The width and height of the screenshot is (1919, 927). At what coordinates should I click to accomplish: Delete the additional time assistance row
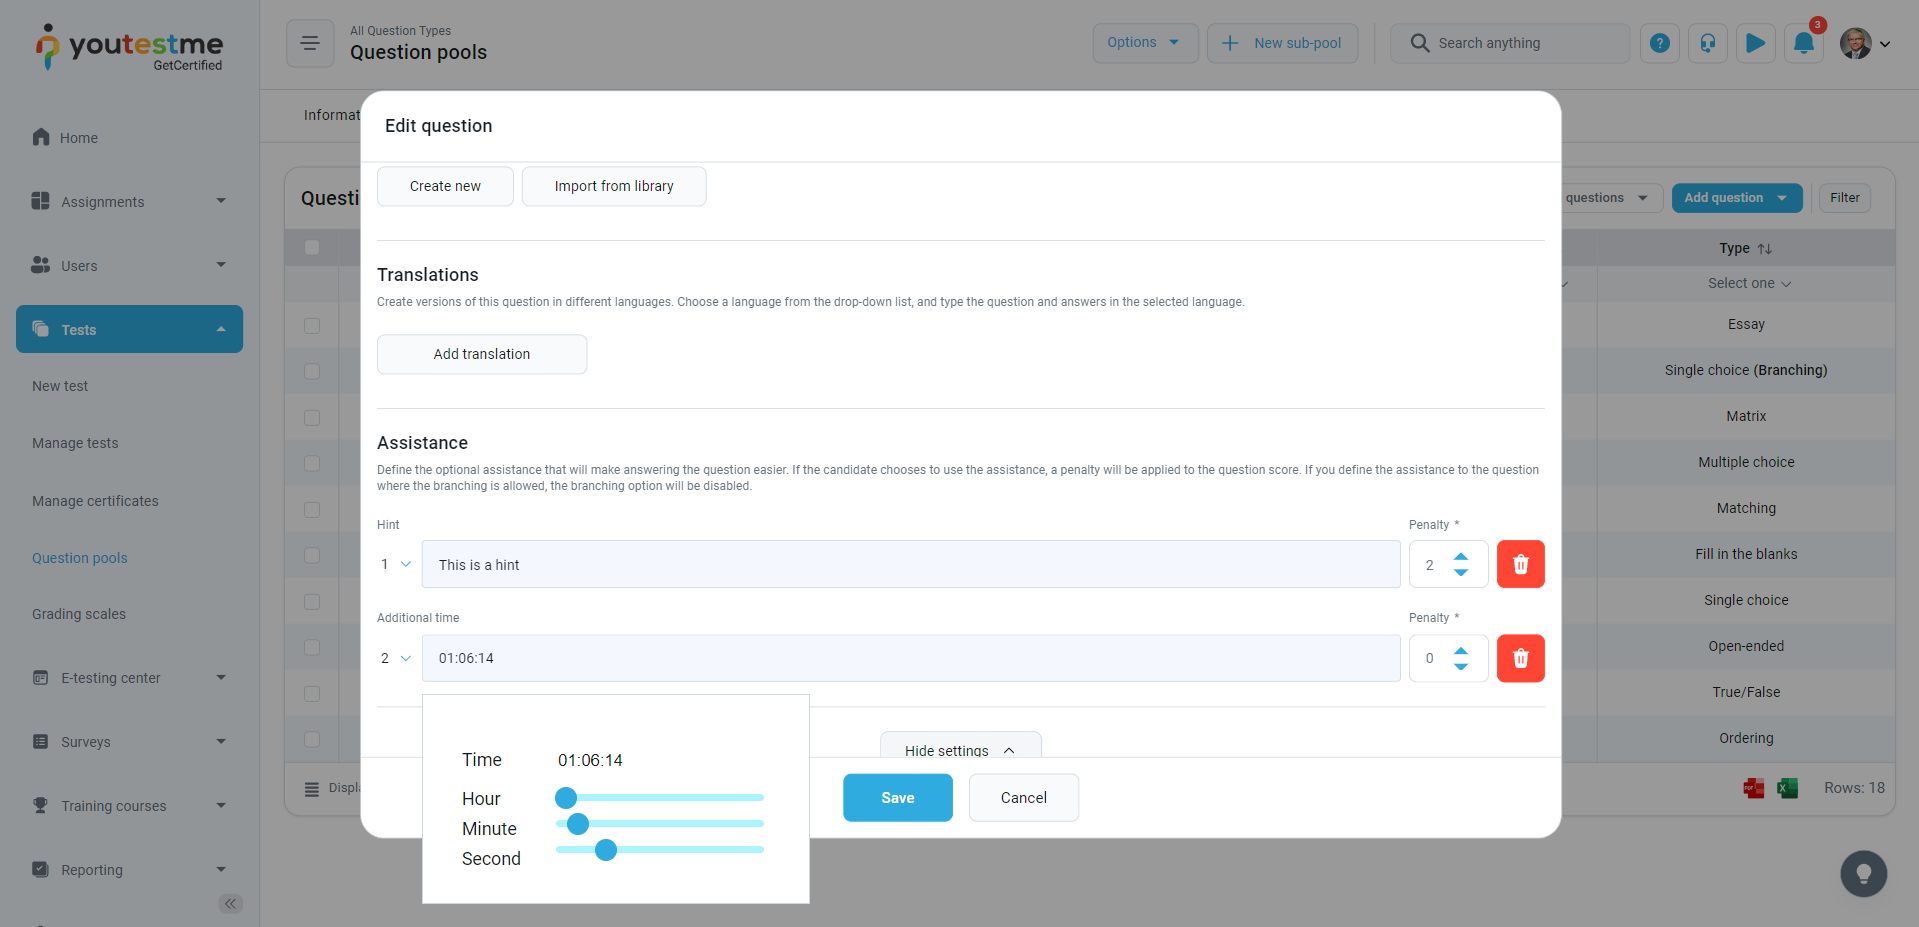1520,658
